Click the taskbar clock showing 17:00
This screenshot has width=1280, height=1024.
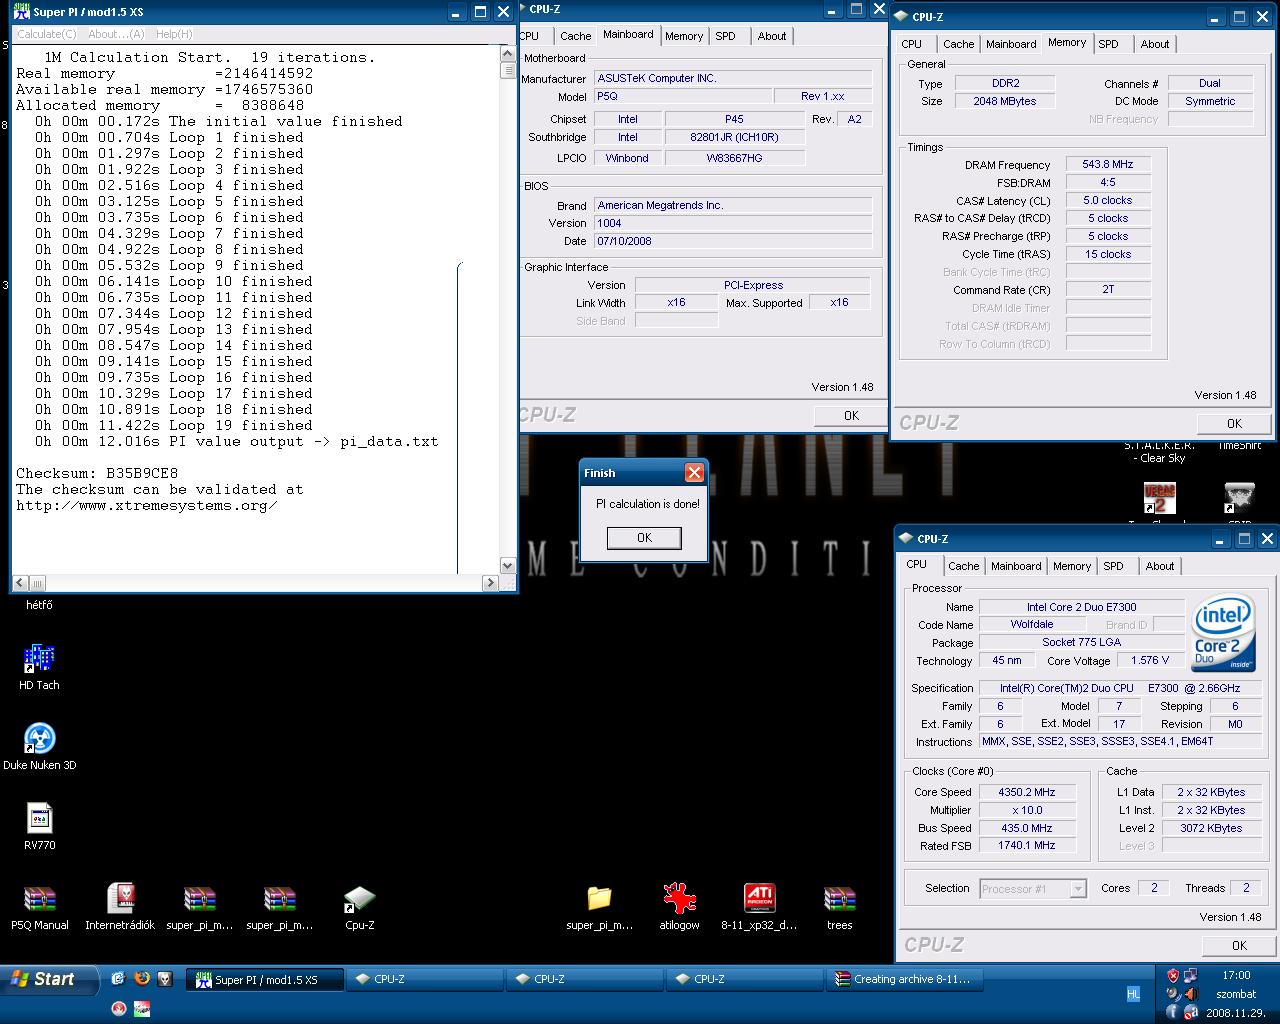(1236, 975)
